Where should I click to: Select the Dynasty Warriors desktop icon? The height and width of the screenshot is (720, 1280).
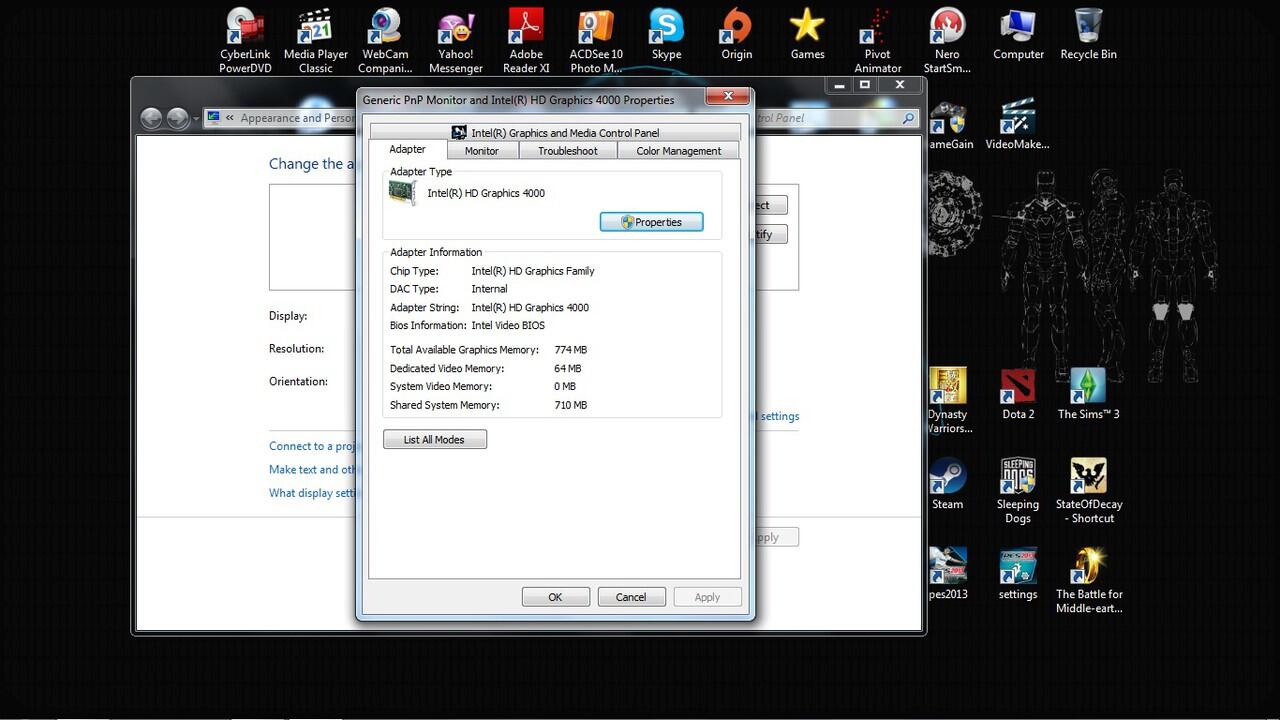(948, 400)
